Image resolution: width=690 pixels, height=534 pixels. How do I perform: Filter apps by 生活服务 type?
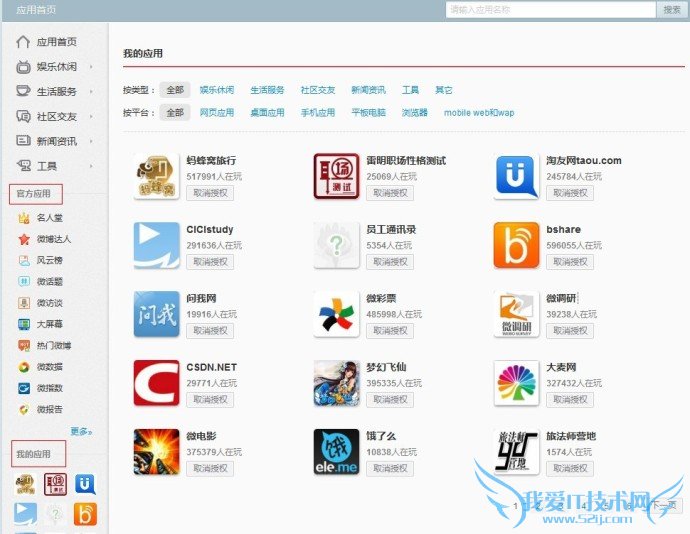[267, 90]
